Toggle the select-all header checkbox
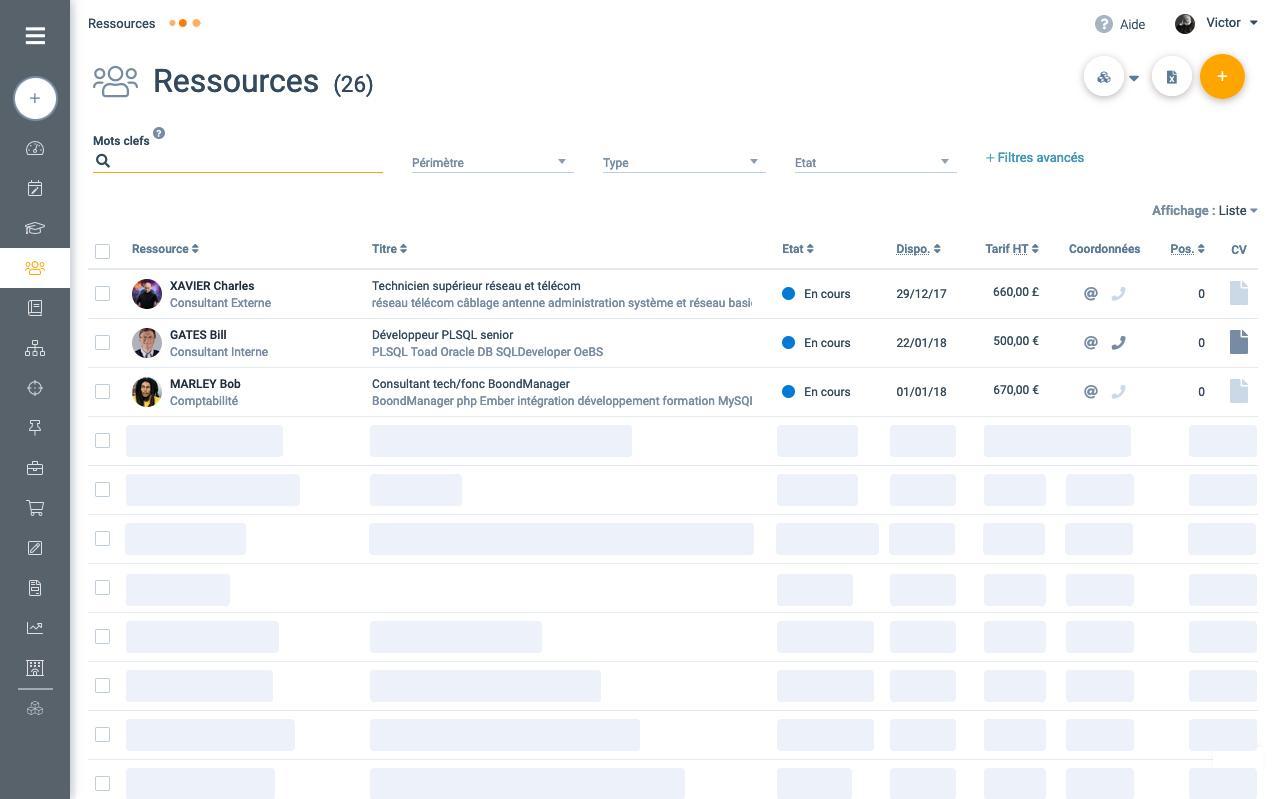Screen dimensions: 1279x799 (102, 250)
